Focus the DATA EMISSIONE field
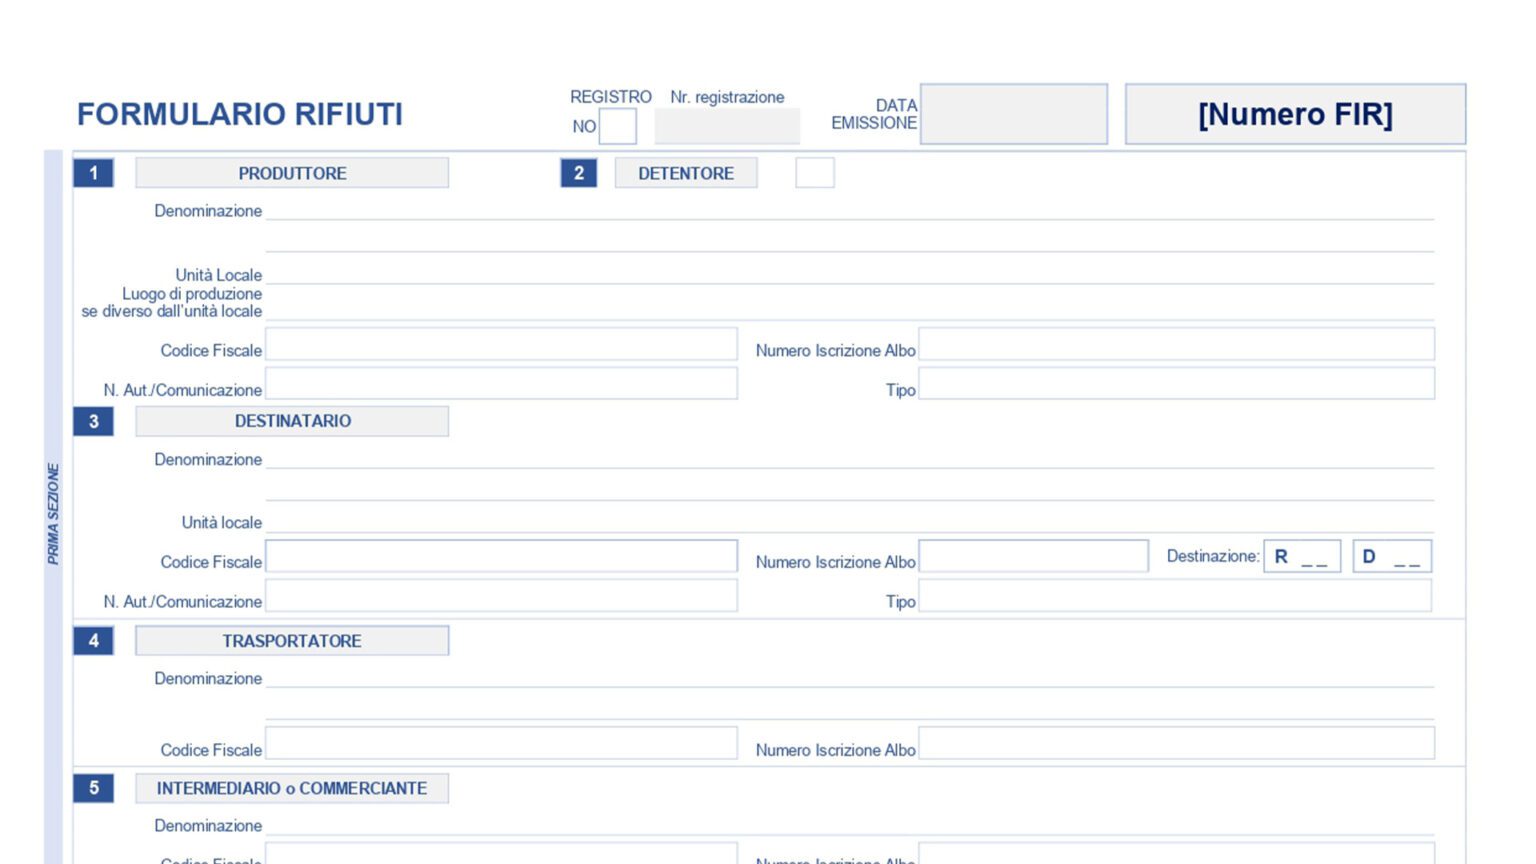 (x=1013, y=114)
